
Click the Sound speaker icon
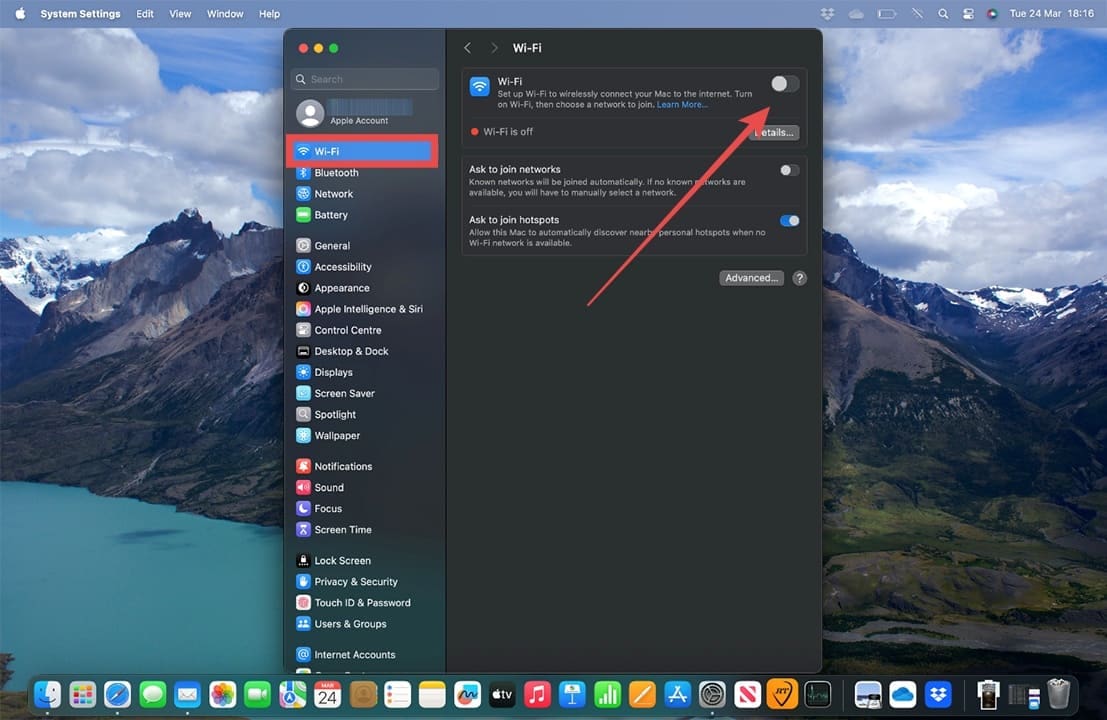coord(303,488)
